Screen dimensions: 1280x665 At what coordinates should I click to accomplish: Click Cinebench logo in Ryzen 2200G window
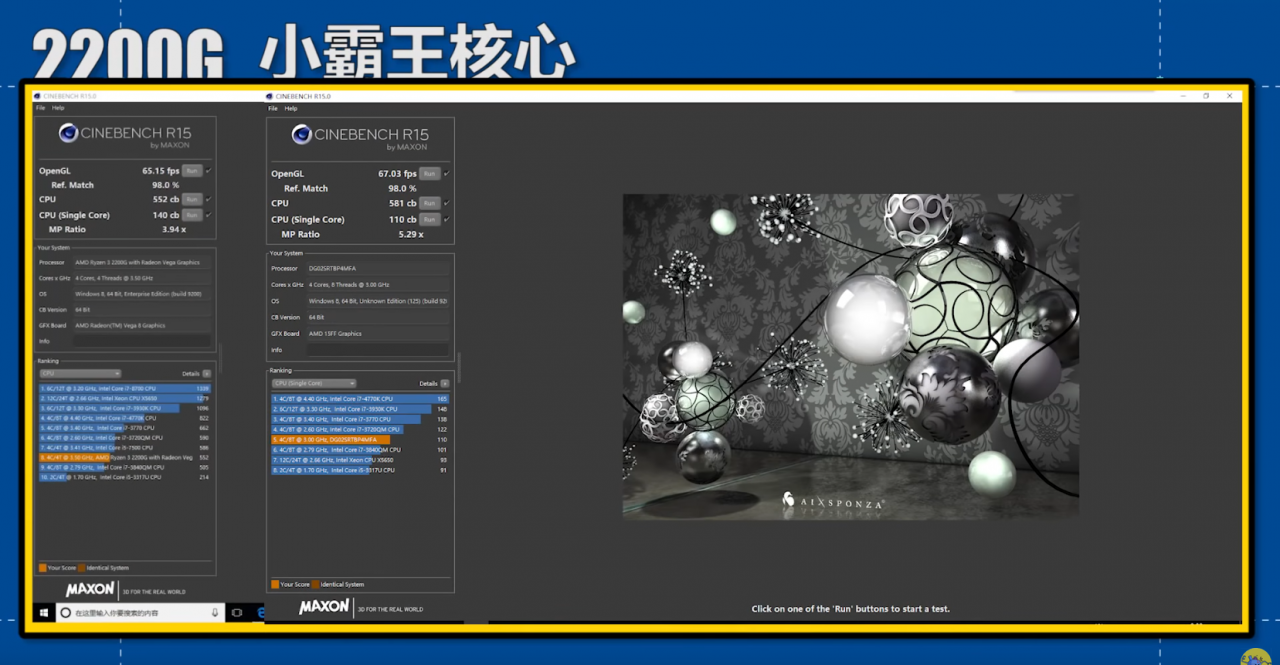125,134
